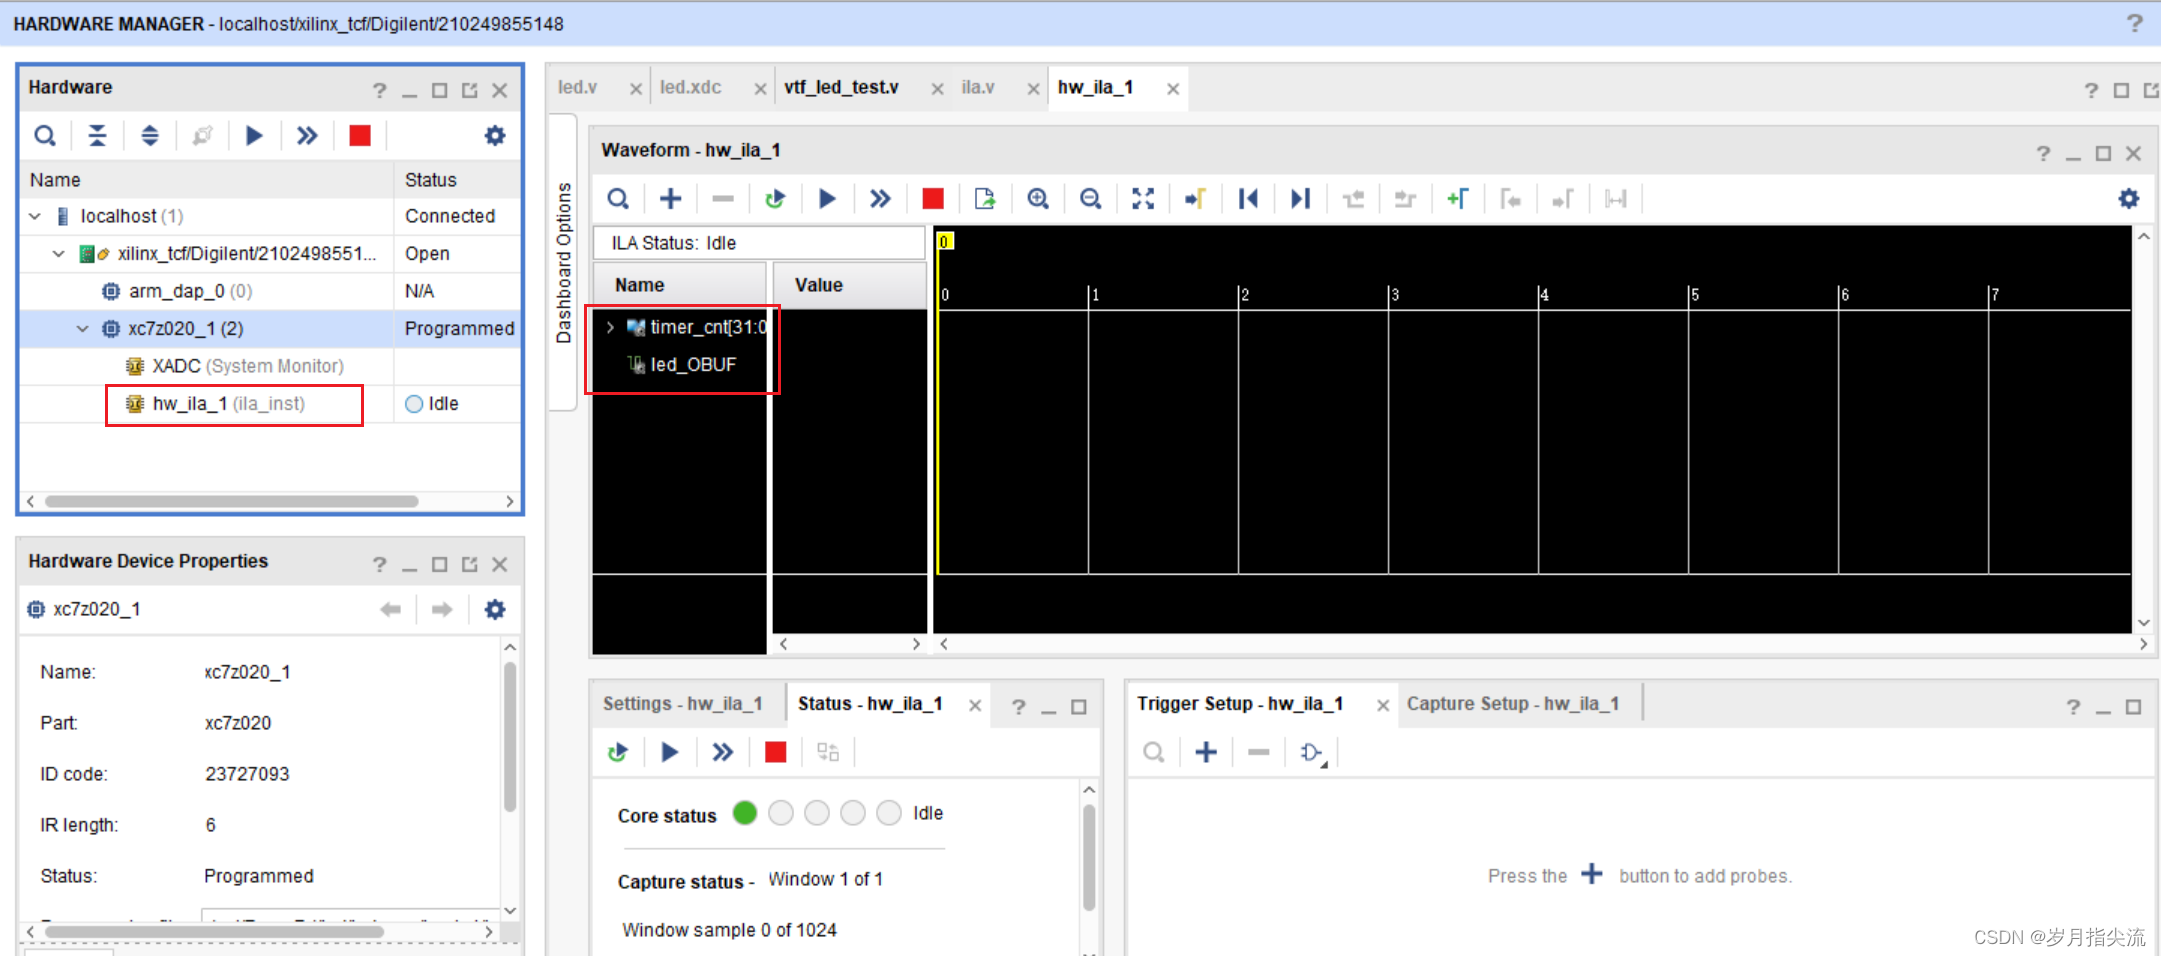Select hw_ila_1 (ila_inst) in Hardware tree
The image size is (2161, 956).
(228, 404)
